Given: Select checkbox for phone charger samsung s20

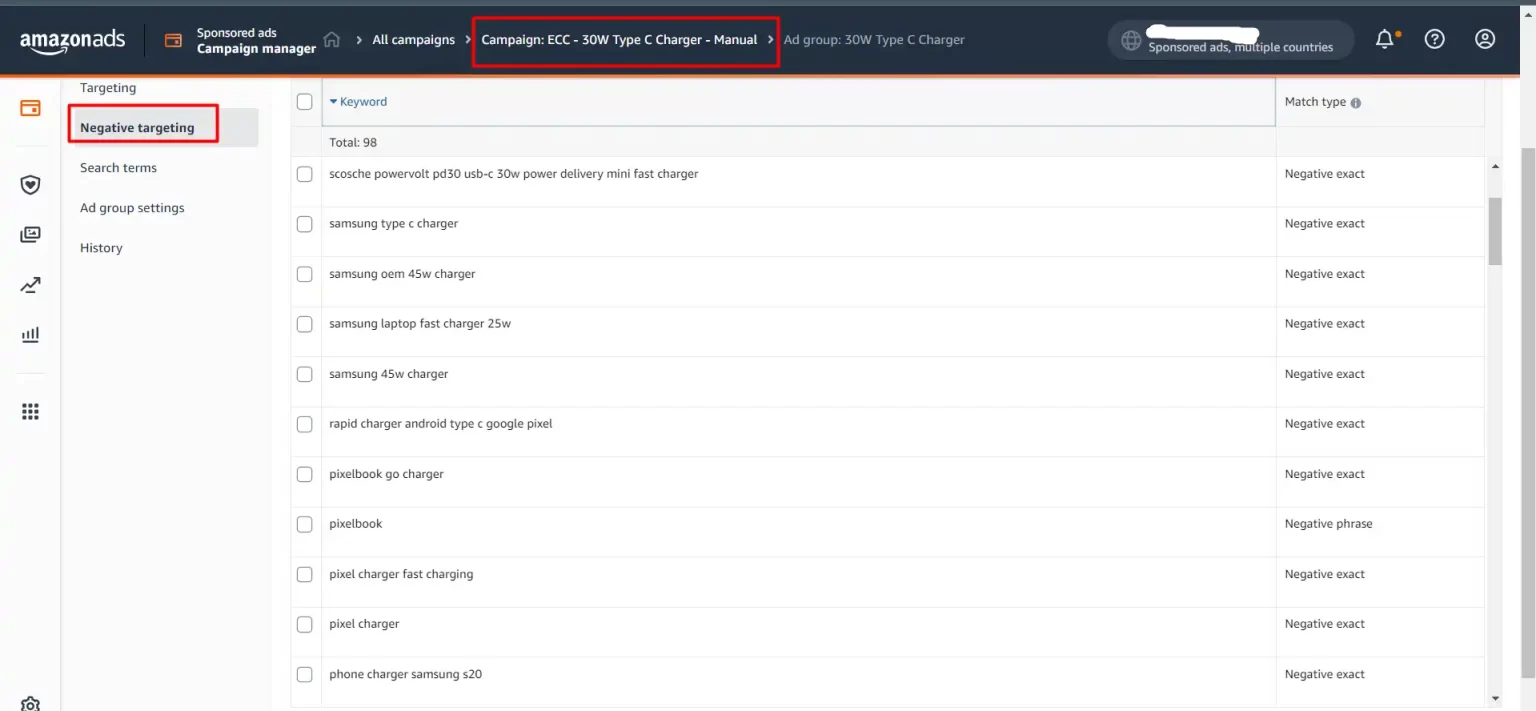Looking at the screenshot, I should point(305,674).
